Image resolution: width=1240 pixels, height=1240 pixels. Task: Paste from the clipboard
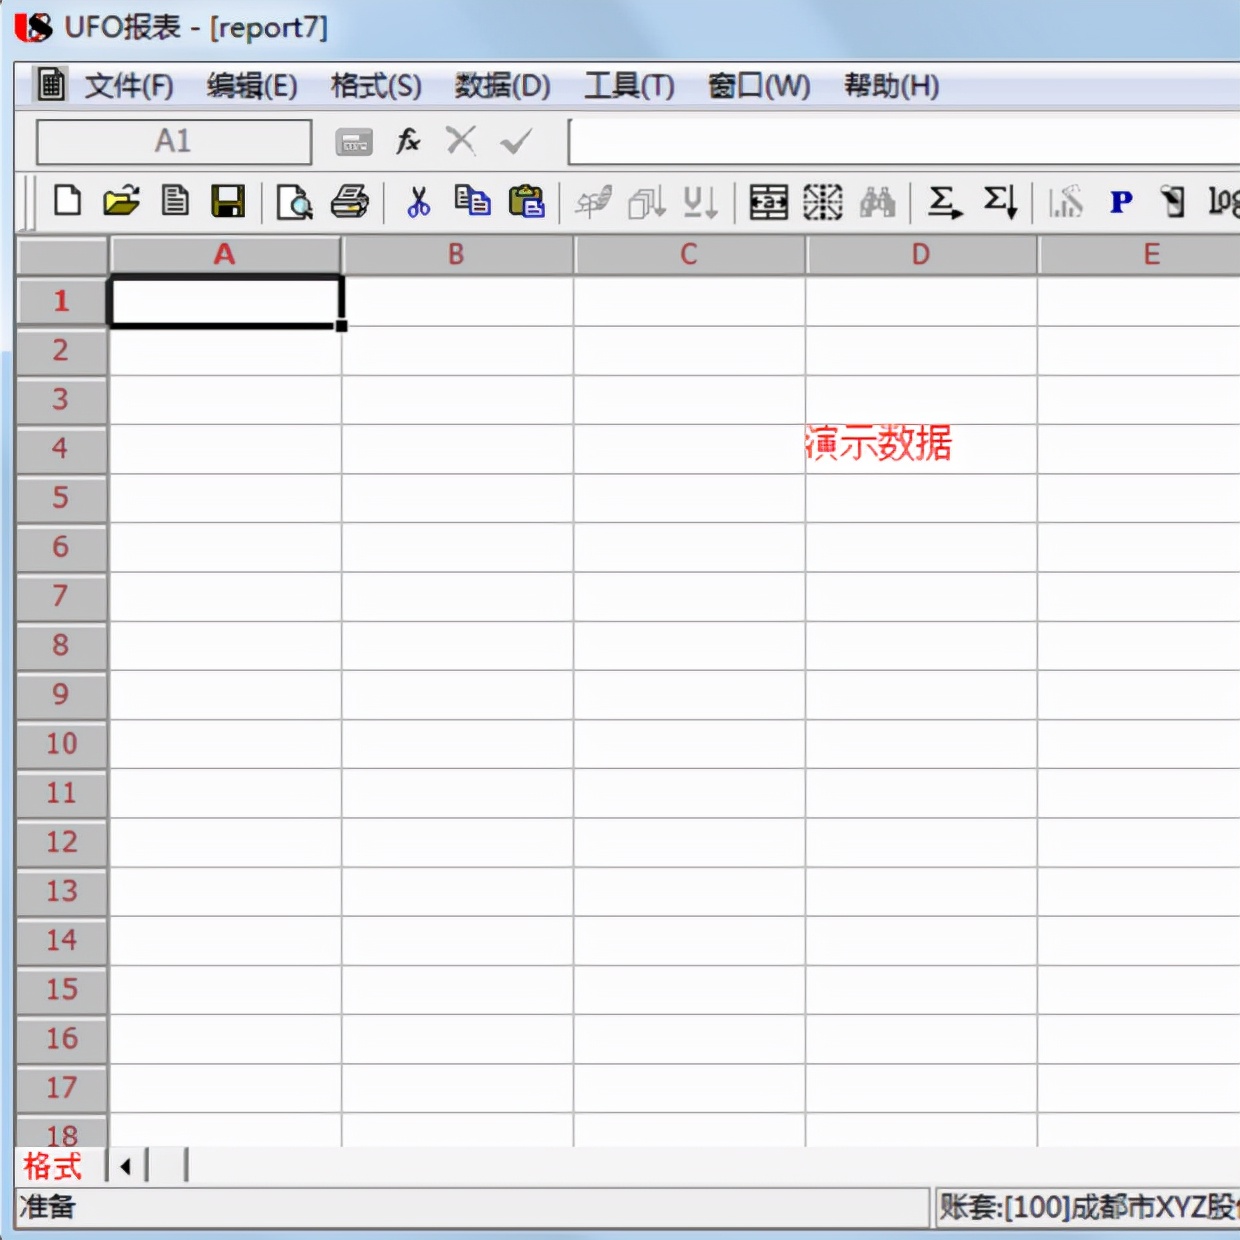[x=527, y=201]
